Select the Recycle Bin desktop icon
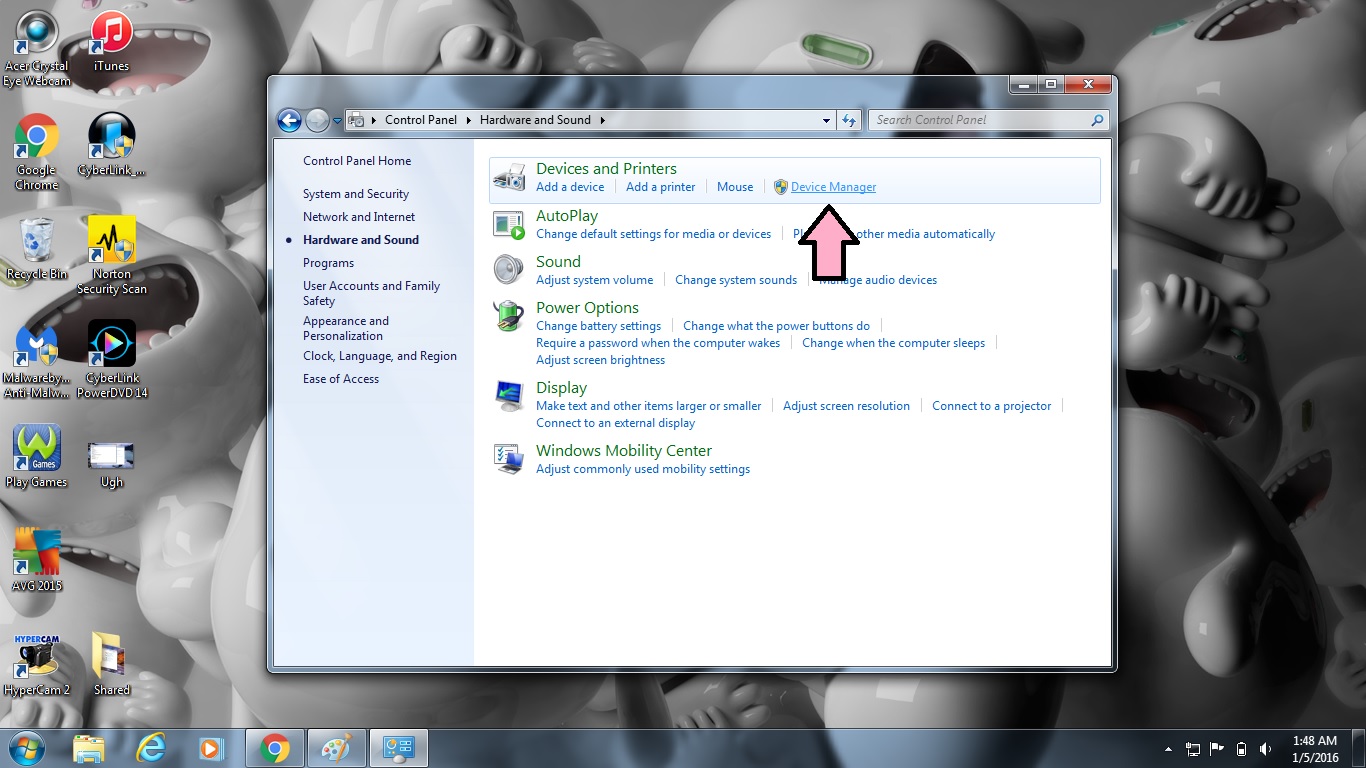The height and width of the screenshot is (768, 1366). pos(37,249)
